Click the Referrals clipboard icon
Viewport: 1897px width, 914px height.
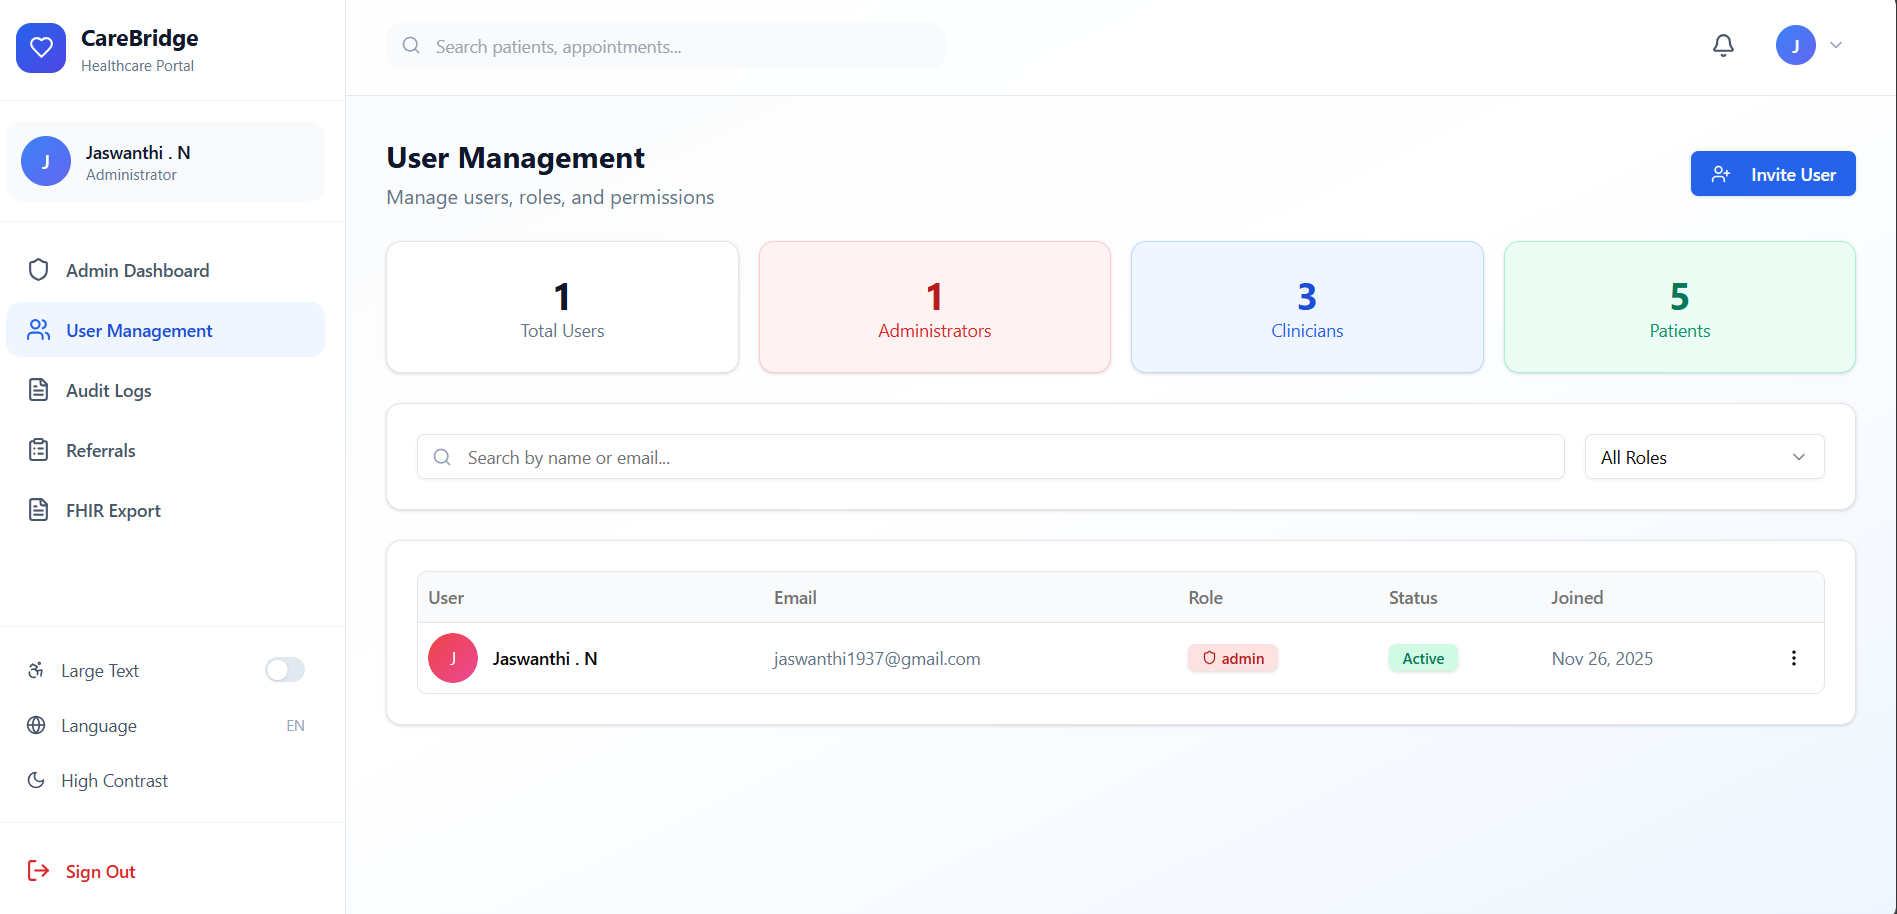point(39,450)
